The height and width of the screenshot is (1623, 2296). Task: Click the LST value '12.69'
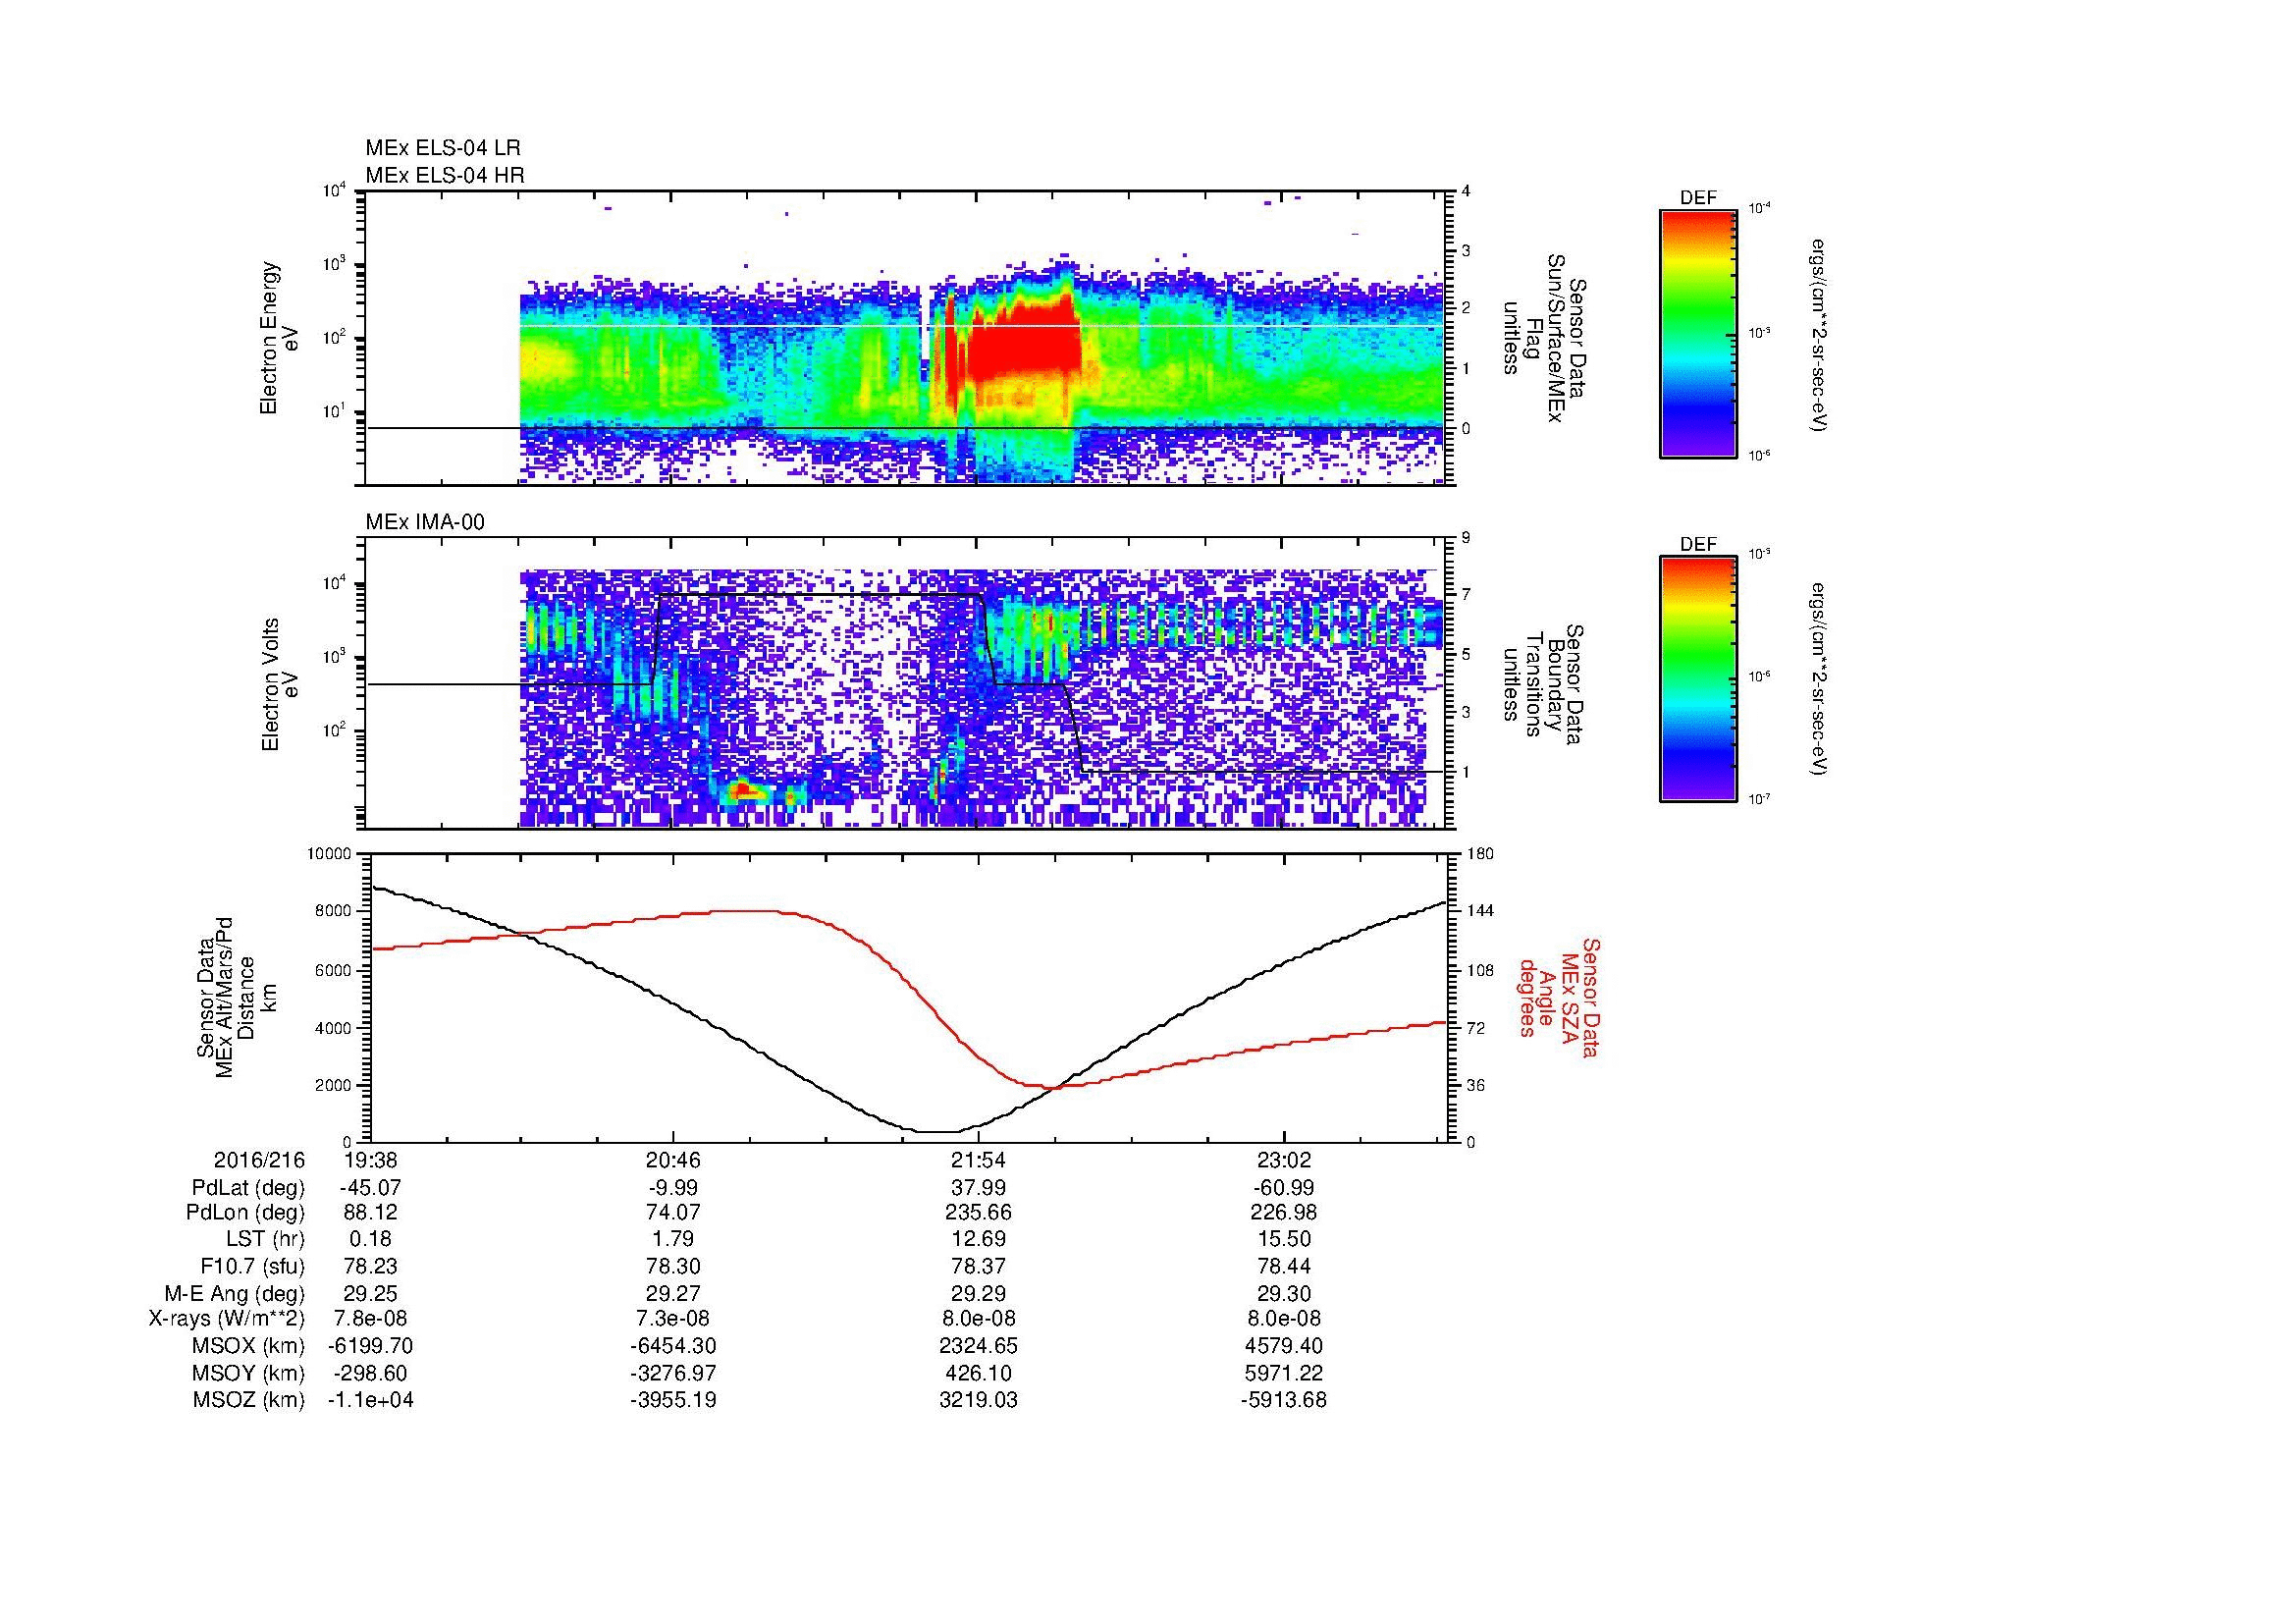click(x=978, y=1240)
